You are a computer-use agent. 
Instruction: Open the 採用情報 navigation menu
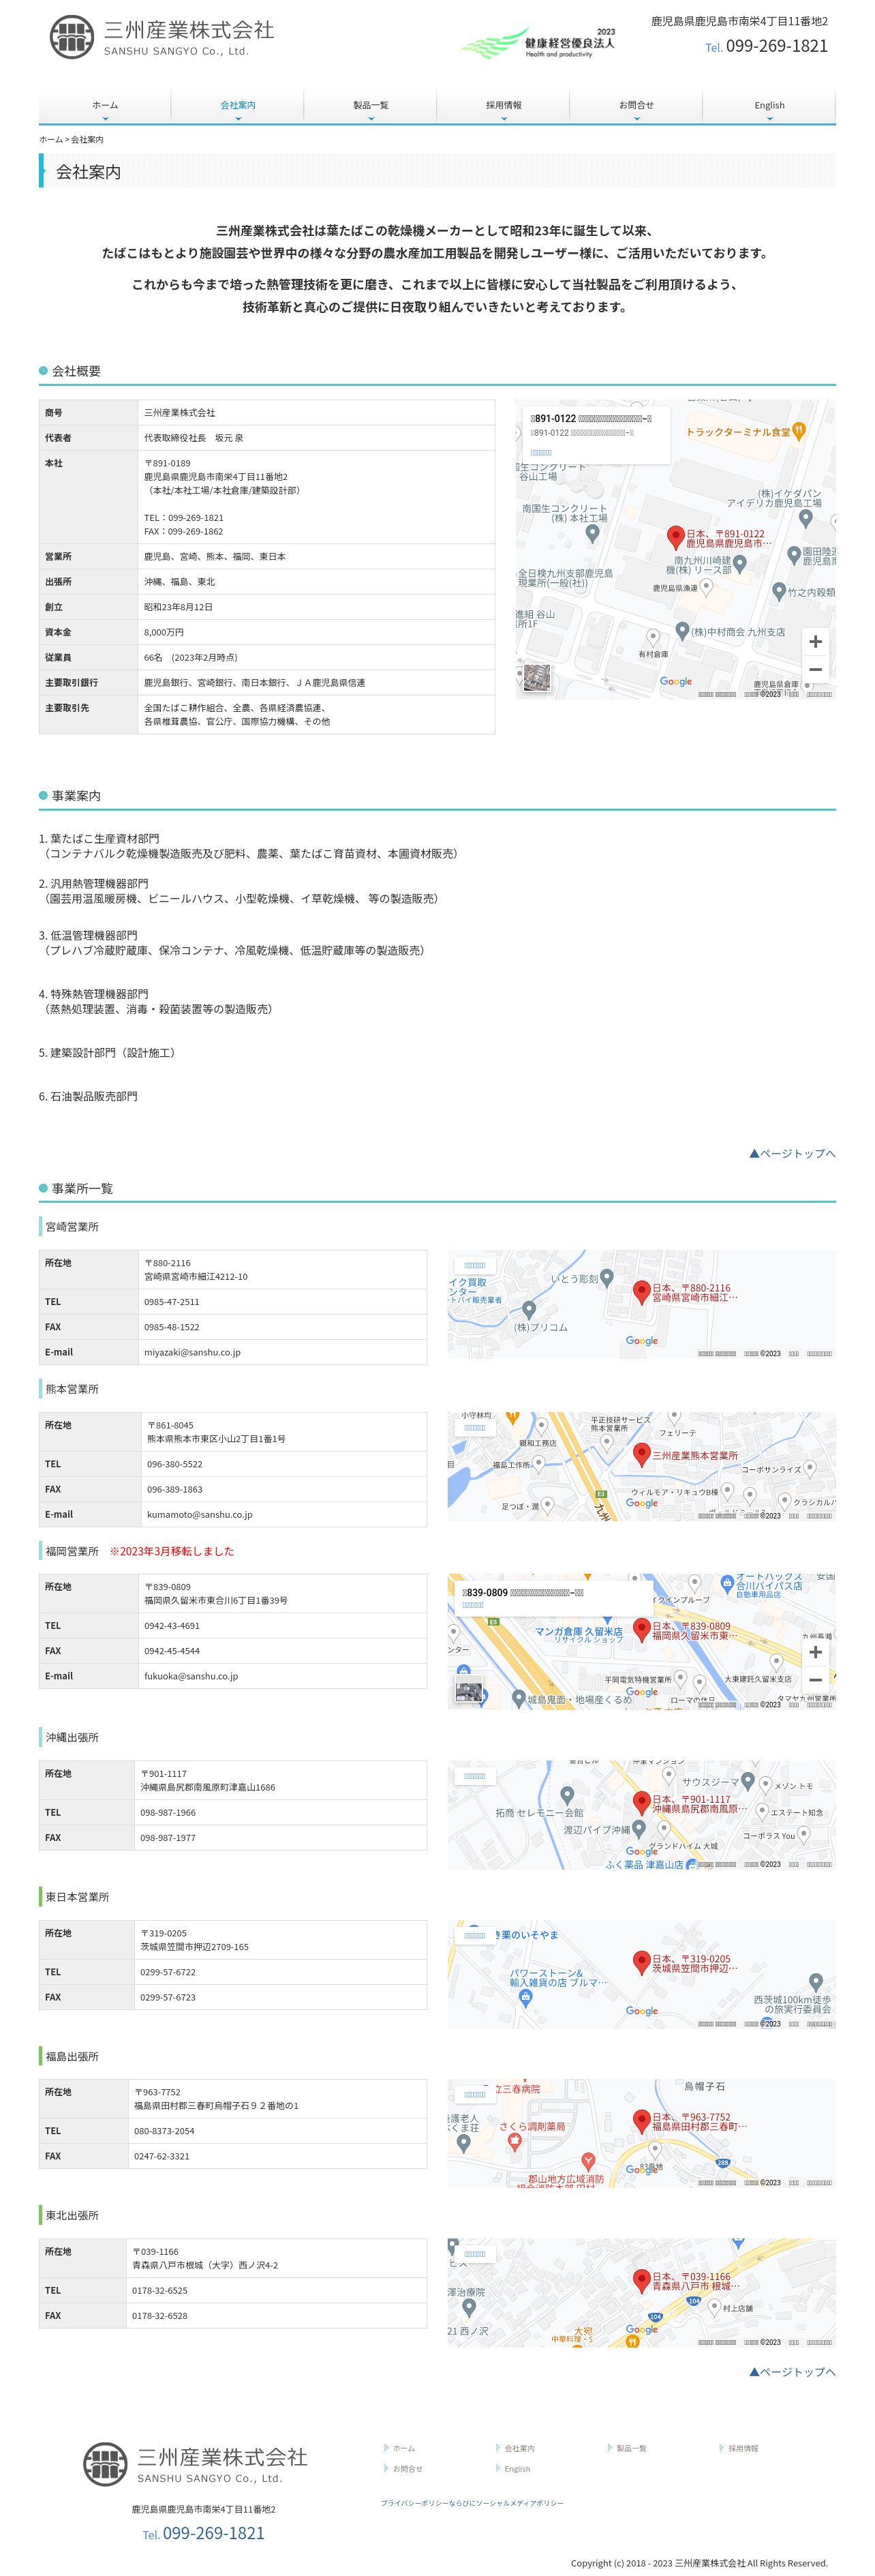(x=504, y=106)
